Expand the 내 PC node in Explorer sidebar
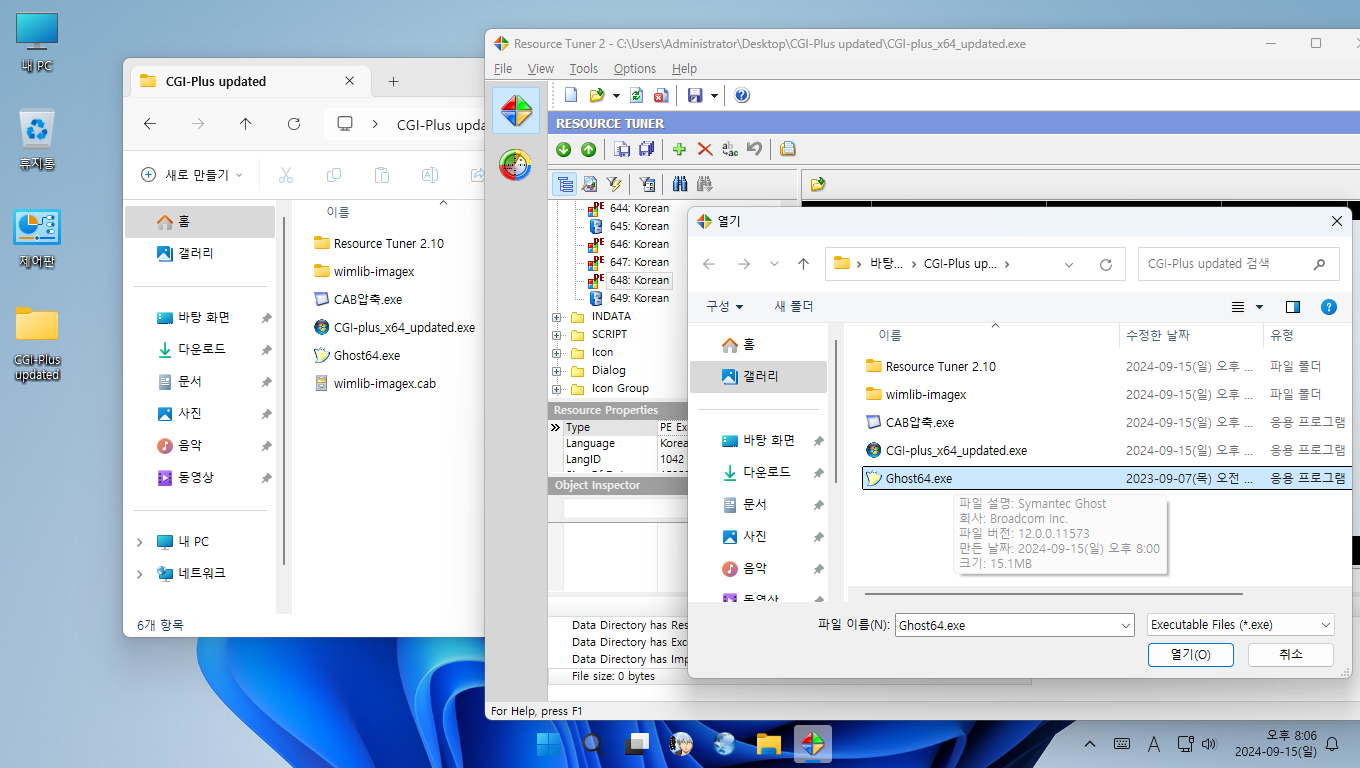This screenshot has width=1360, height=768. point(139,541)
